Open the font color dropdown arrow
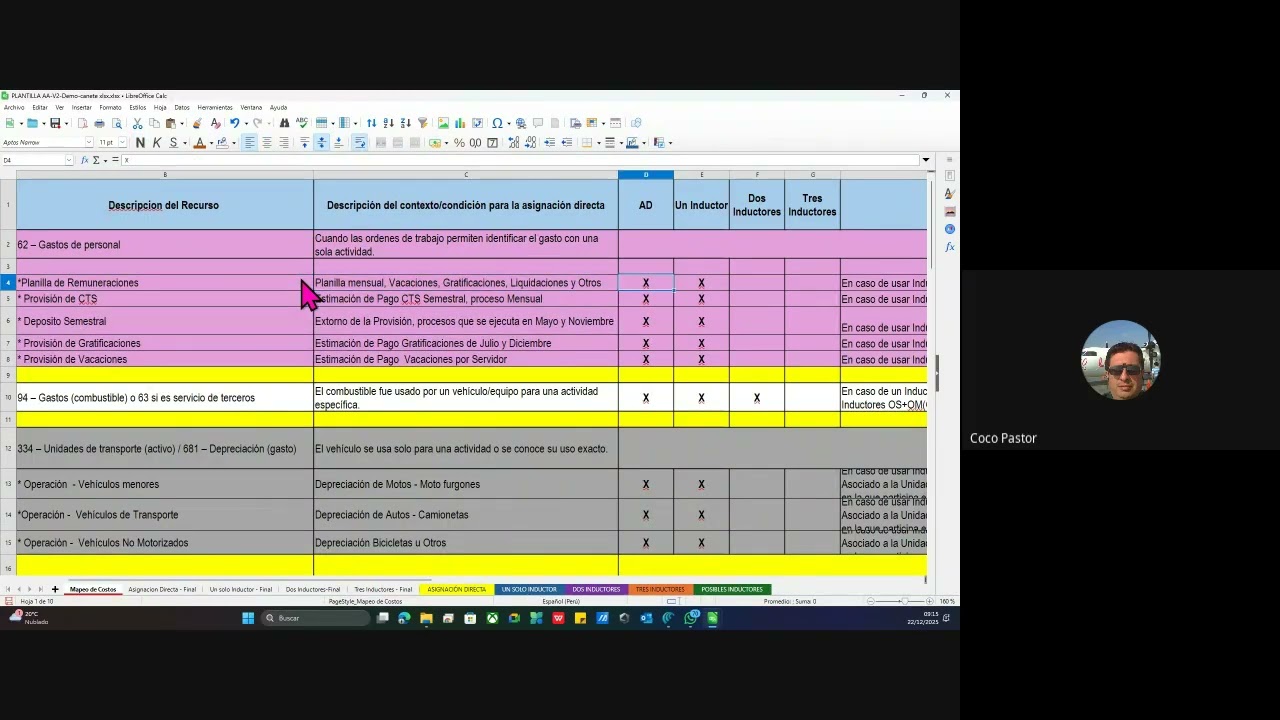 [210, 143]
